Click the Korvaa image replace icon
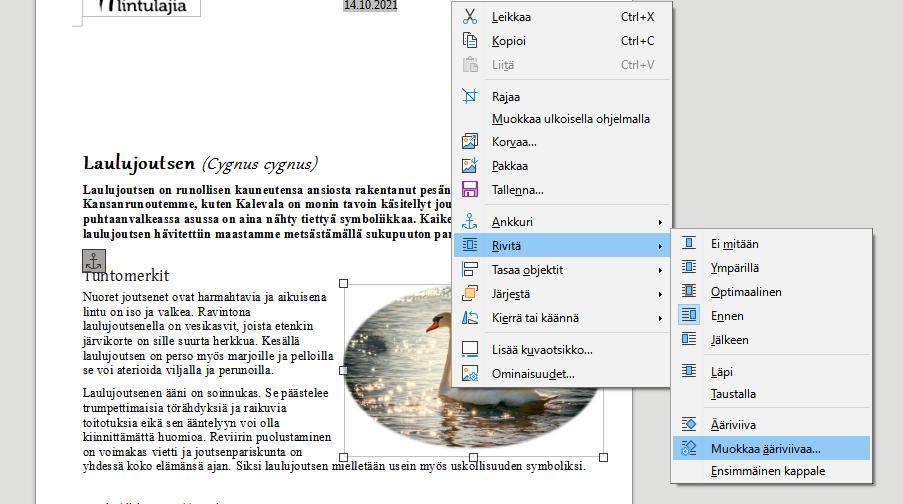The width and height of the screenshot is (903, 504). coord(470,141)
